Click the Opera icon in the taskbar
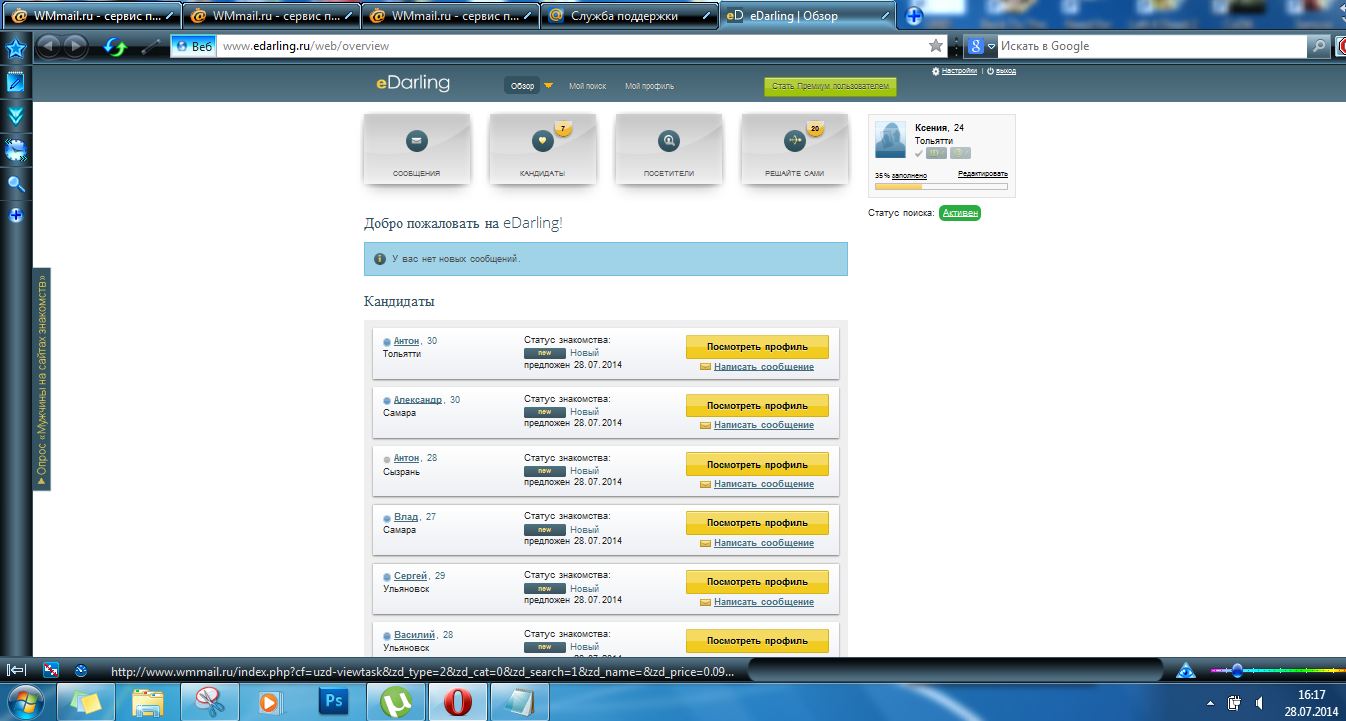The image size is (1346, 721). point(458,702)
